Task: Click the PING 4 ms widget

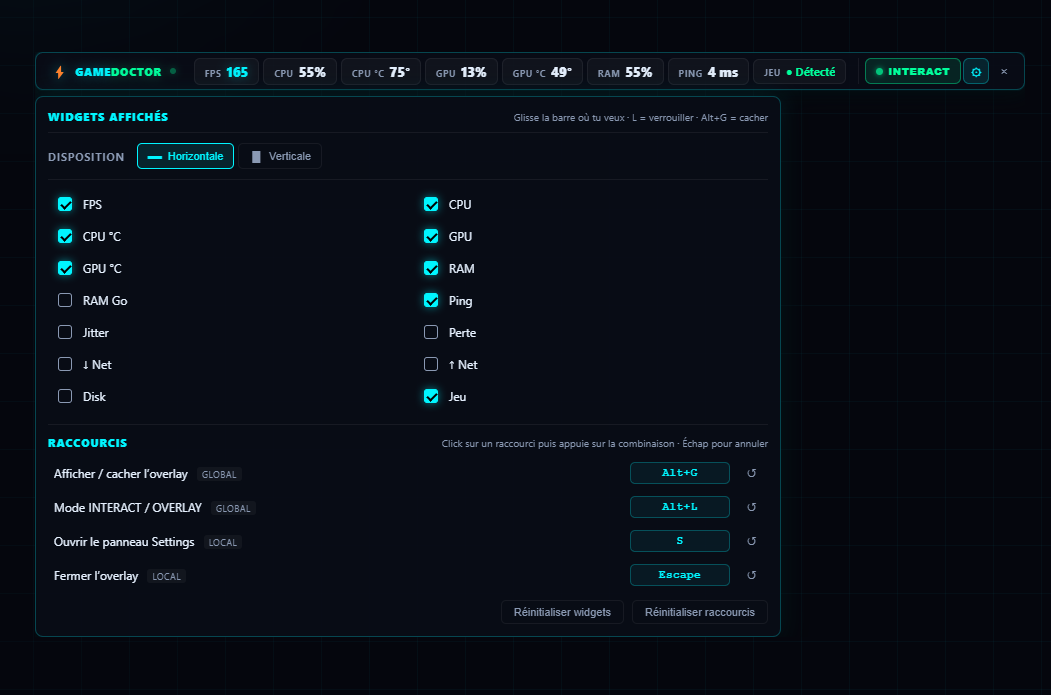Action: [x=708, y=72]
